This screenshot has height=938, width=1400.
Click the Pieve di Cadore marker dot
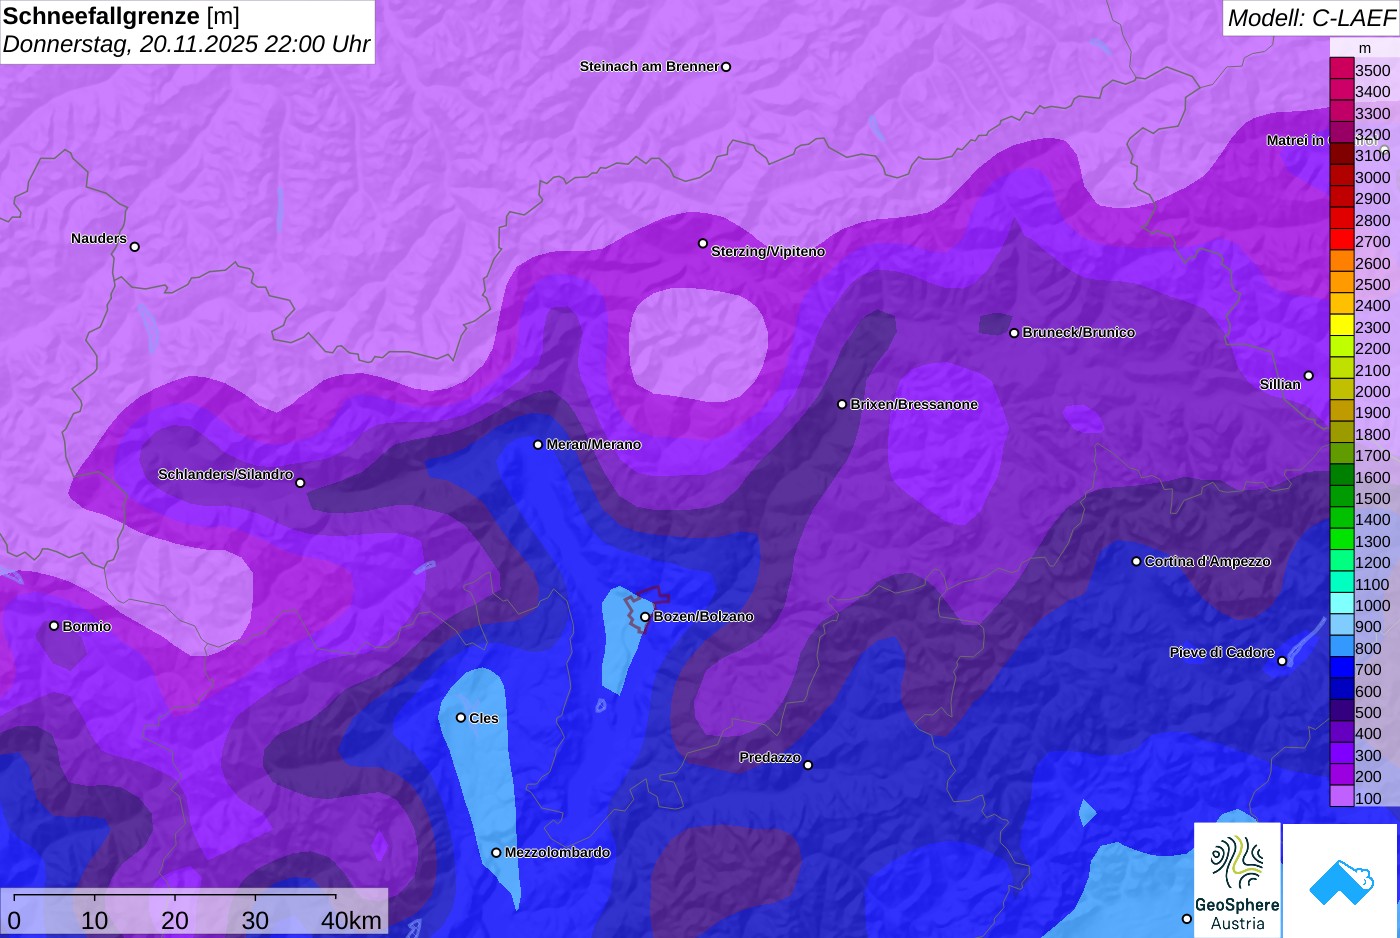click(x=1282, y=661)
